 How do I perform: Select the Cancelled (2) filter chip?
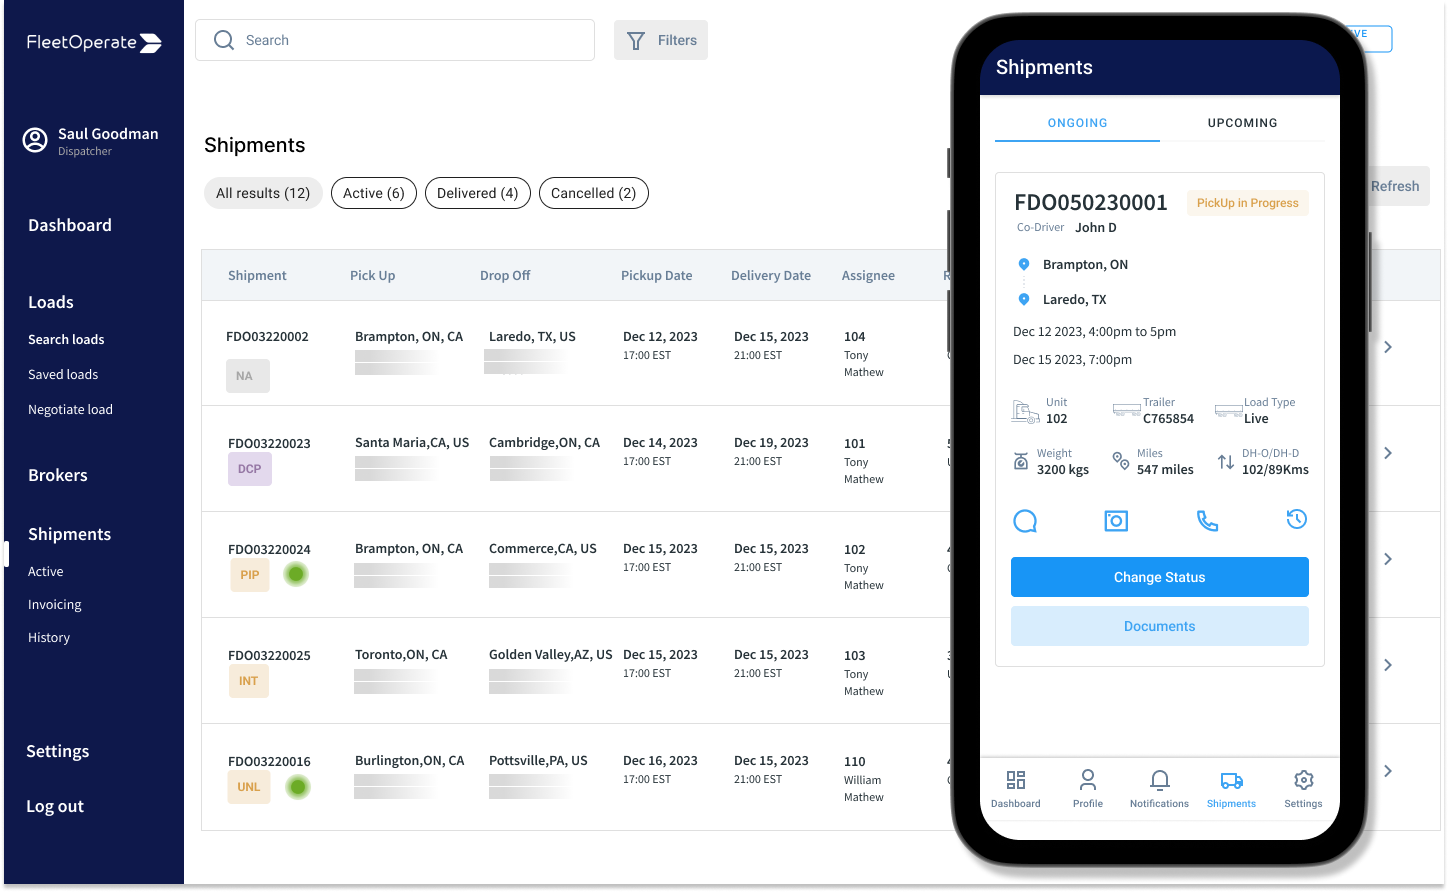(x=593, y=193)
